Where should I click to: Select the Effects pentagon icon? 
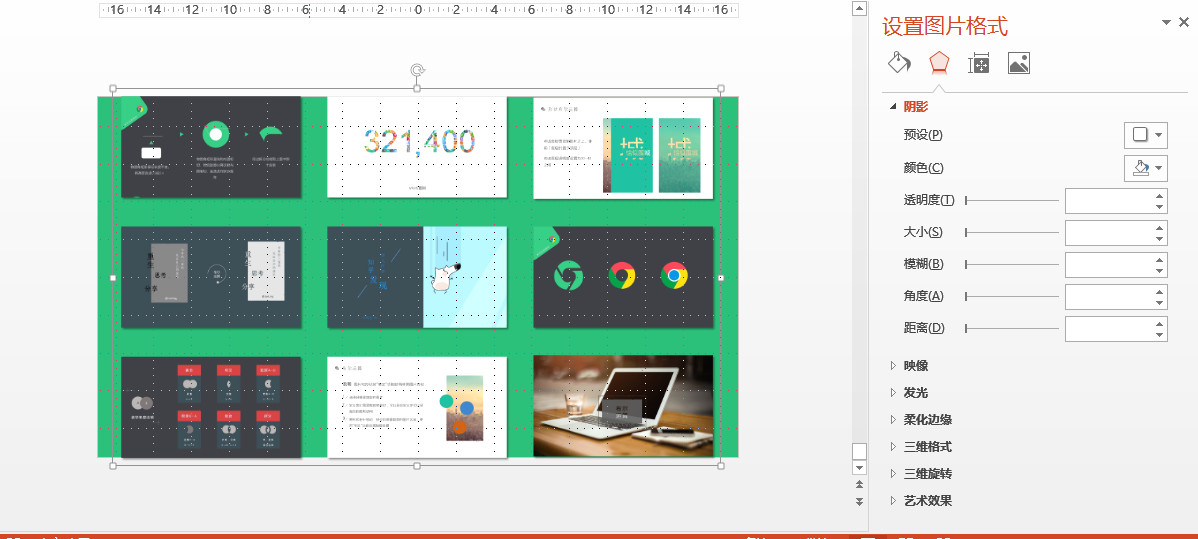(938, 63)
